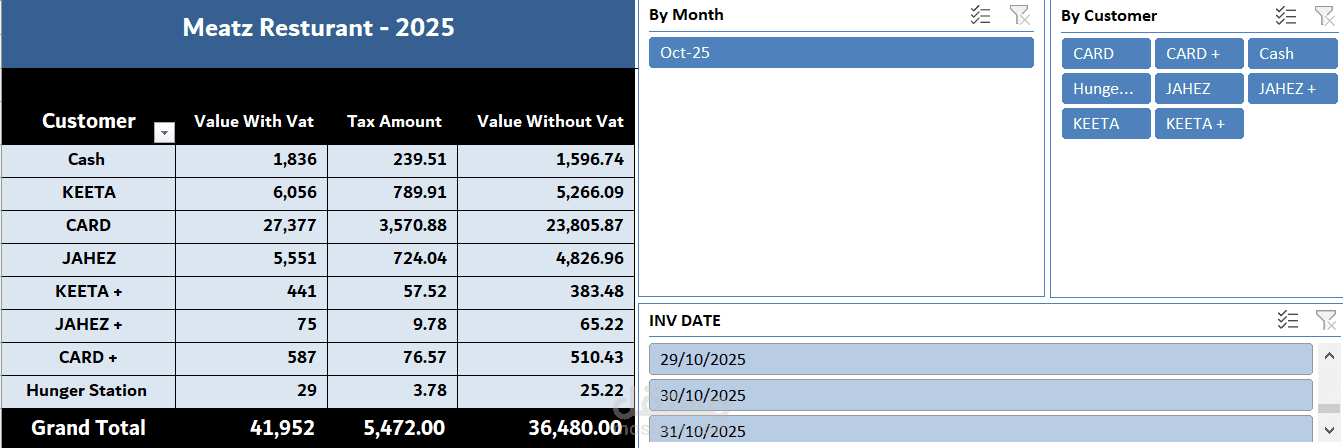
Task: Toggle multi-select in By Customer slicer
Action: 1286,15
